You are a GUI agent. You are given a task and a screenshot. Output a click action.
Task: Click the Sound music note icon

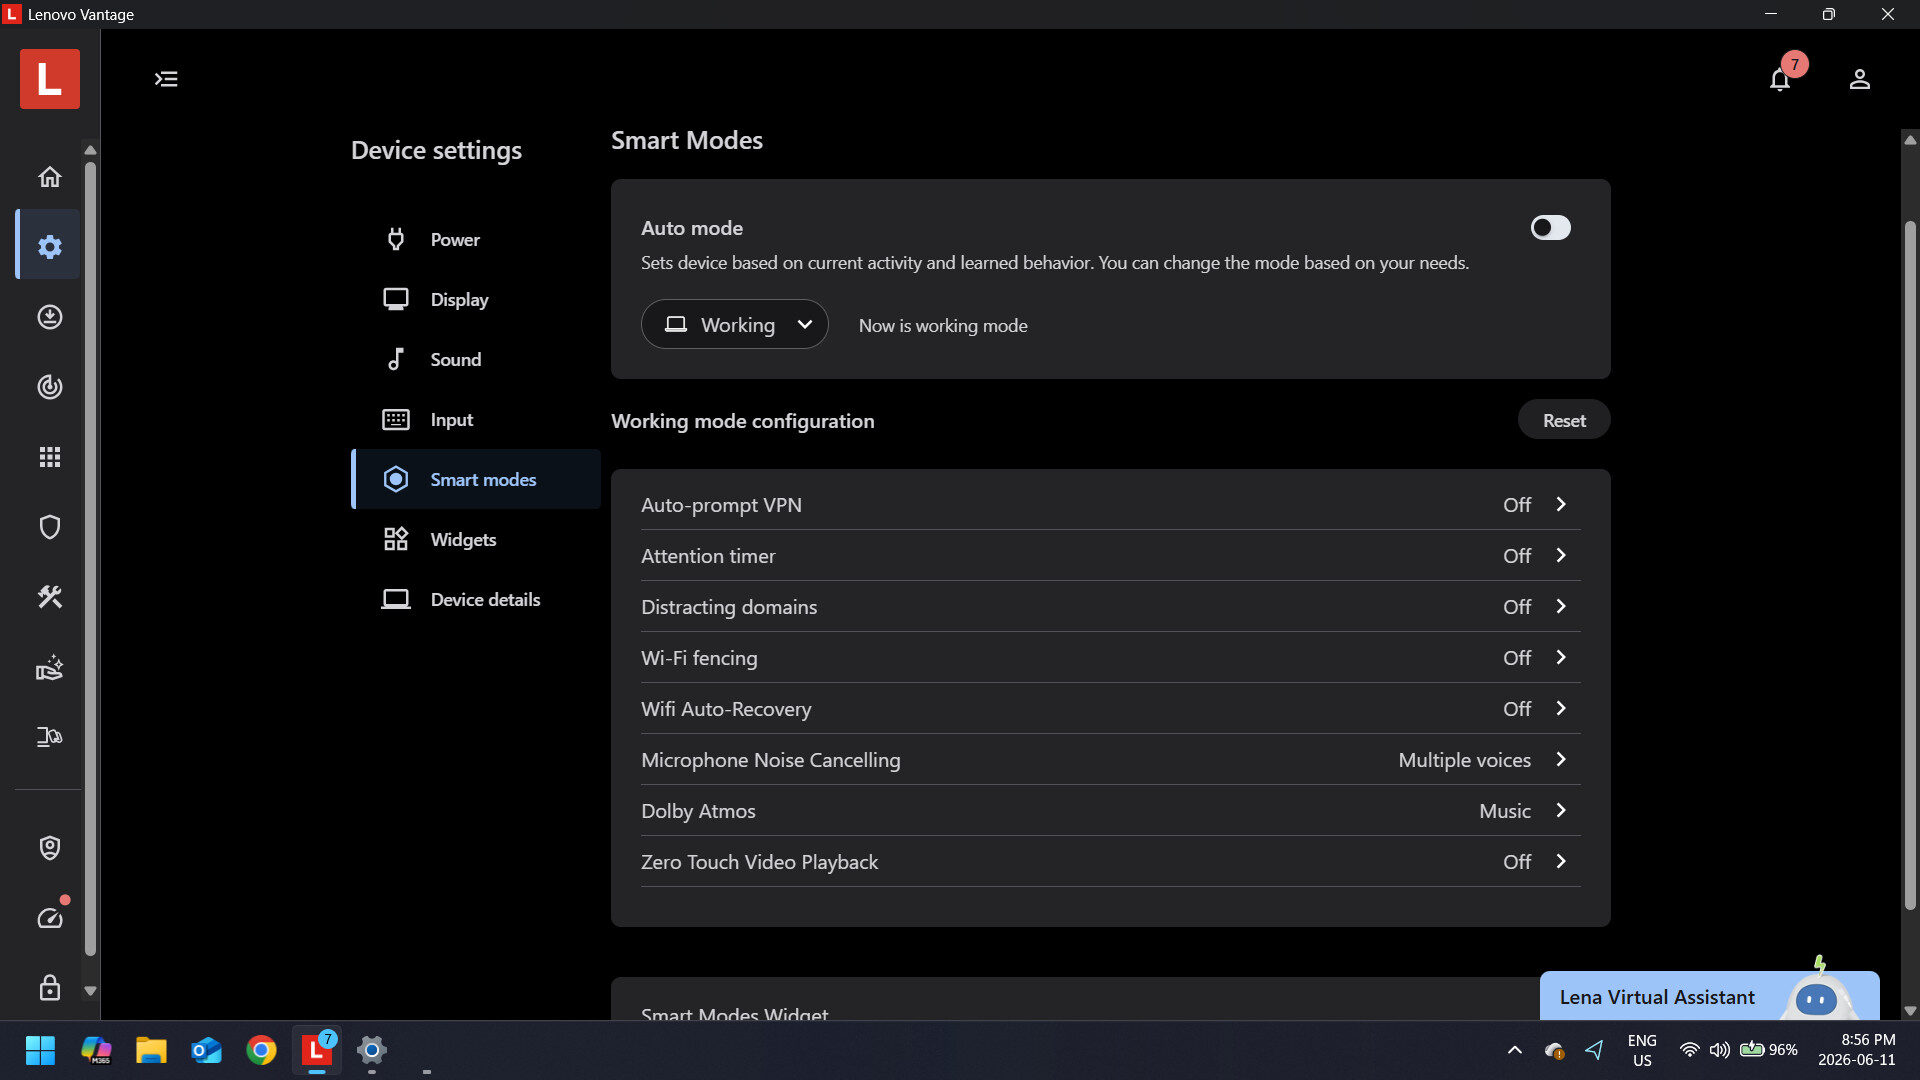(396, 359)
